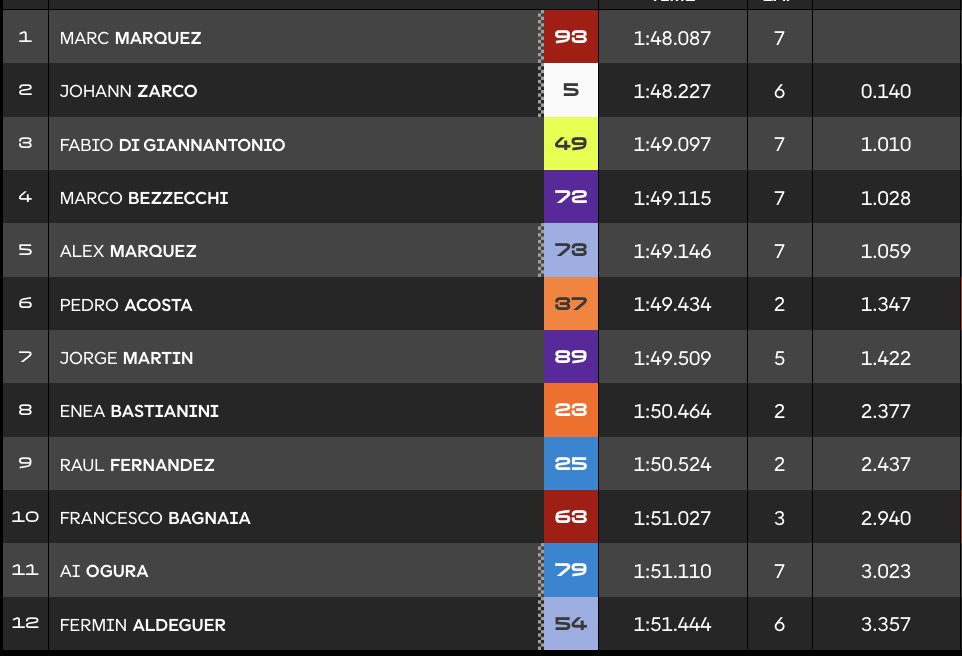Click Jorge Martin's number 89 badge

pos(571,358)
